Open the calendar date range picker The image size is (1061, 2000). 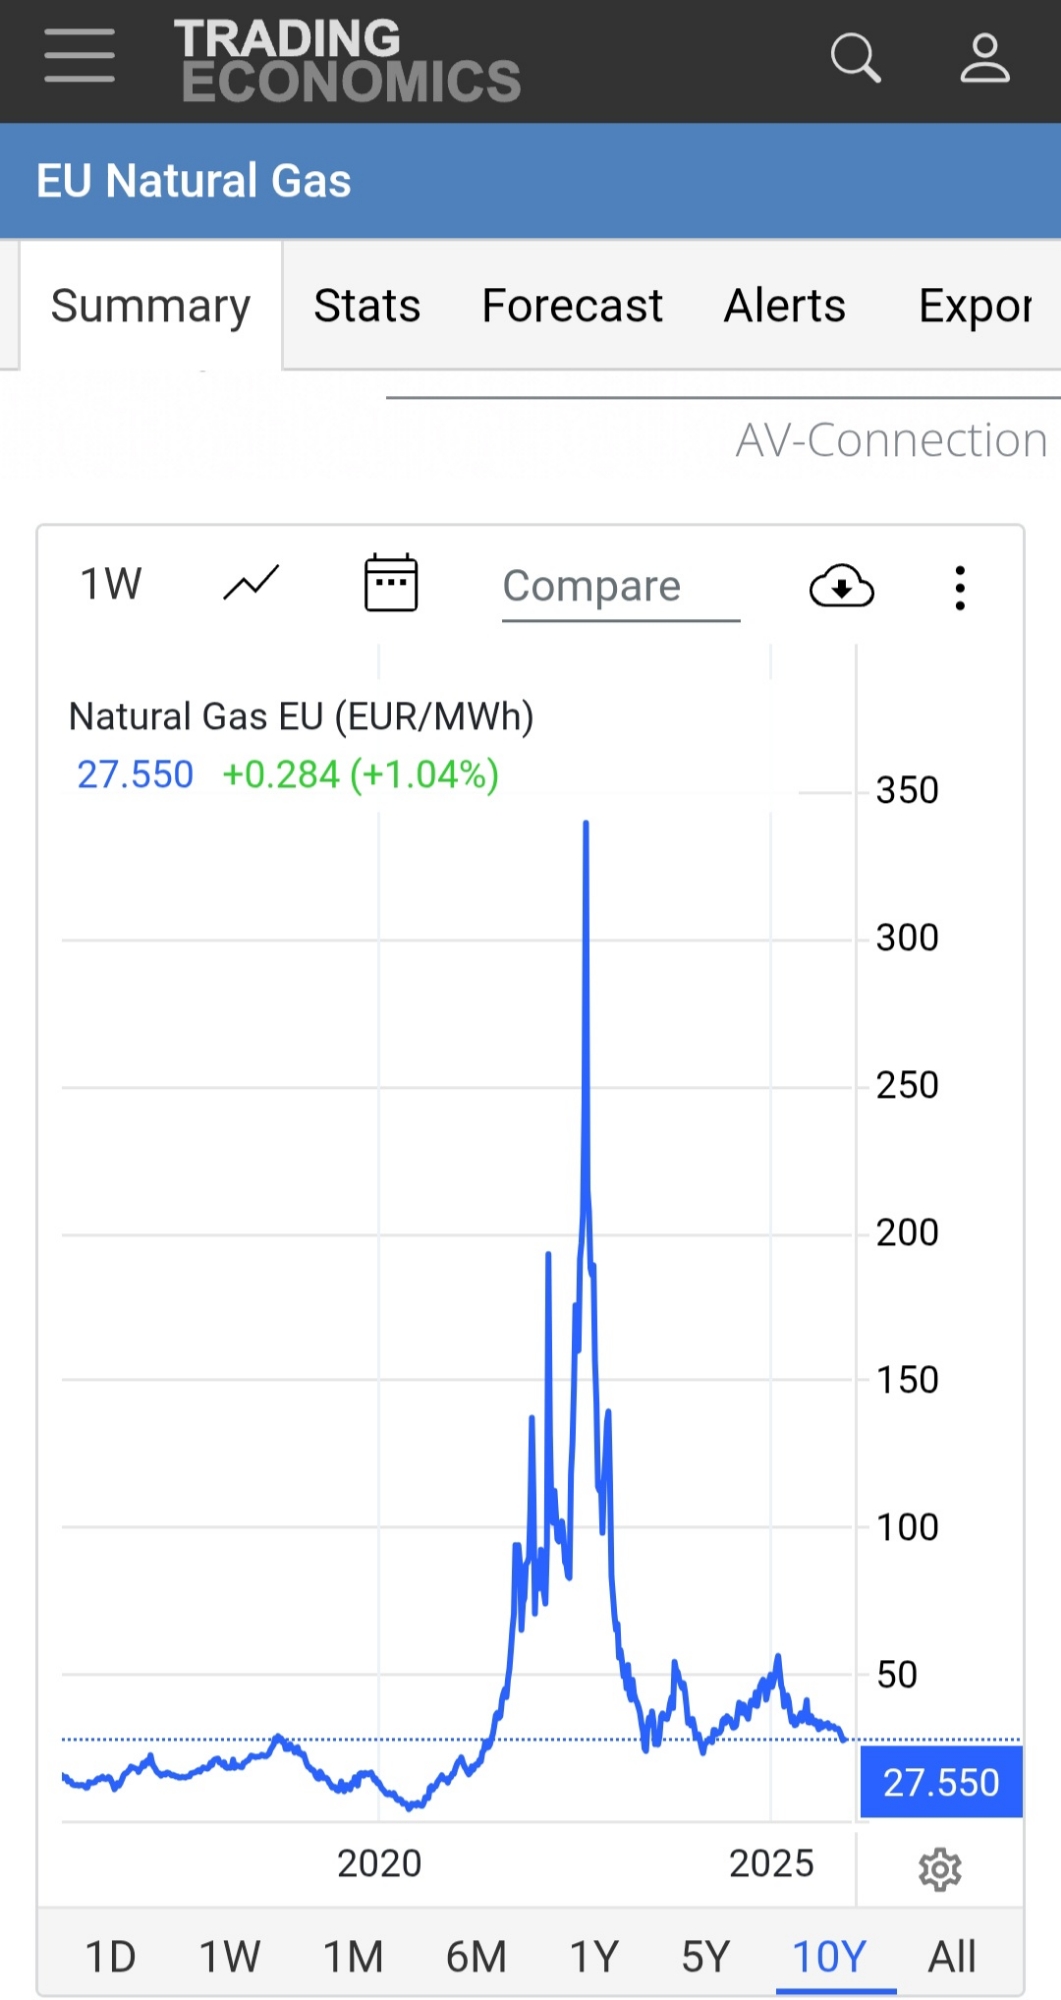pyautogui.click(x=390, y=583)
